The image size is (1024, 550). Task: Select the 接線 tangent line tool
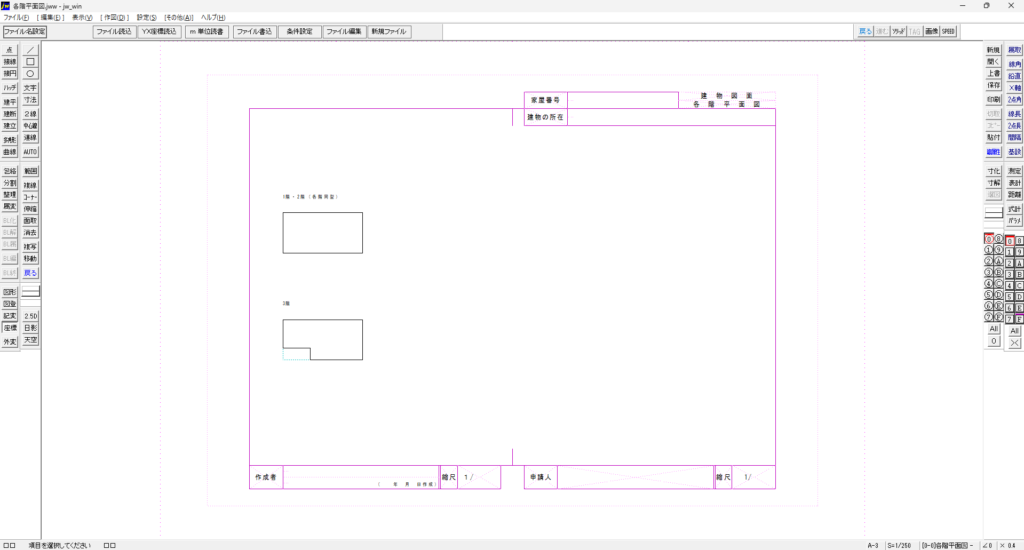[9, 62]
